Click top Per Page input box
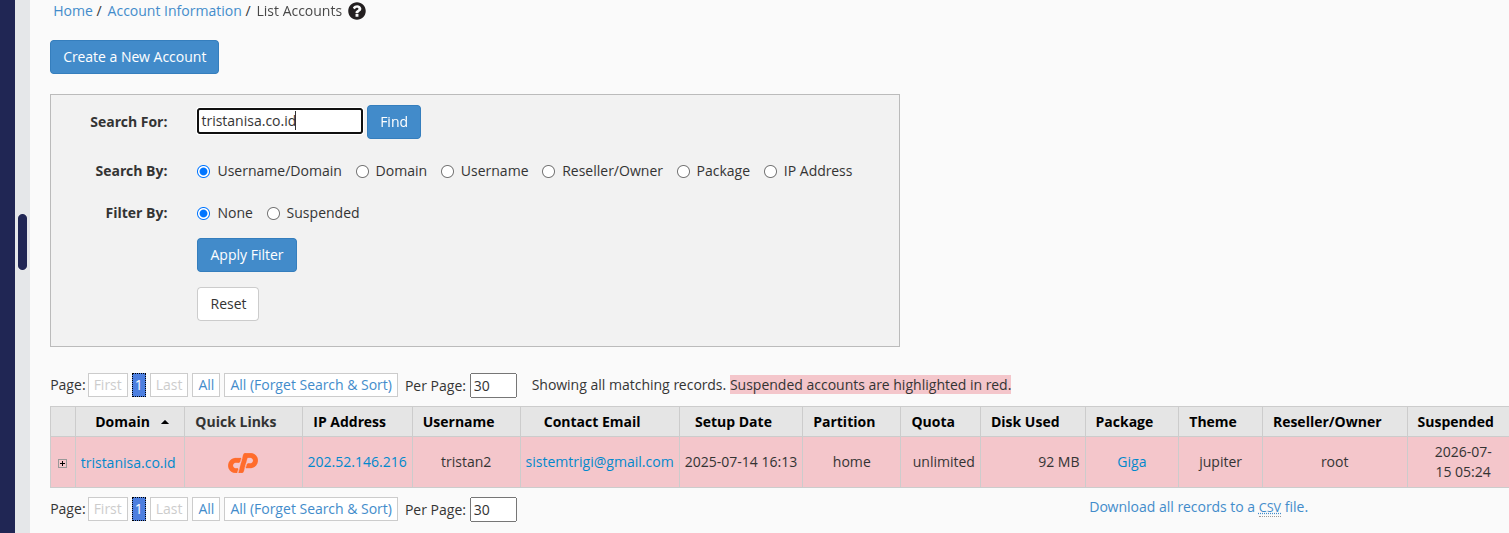The image size is (1509, 533). [493, 385]
